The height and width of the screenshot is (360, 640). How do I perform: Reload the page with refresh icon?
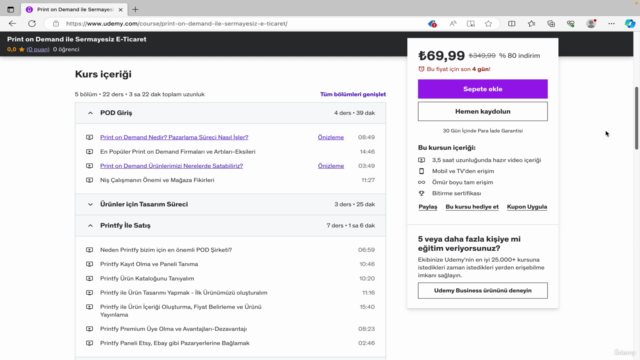[32, 24]
